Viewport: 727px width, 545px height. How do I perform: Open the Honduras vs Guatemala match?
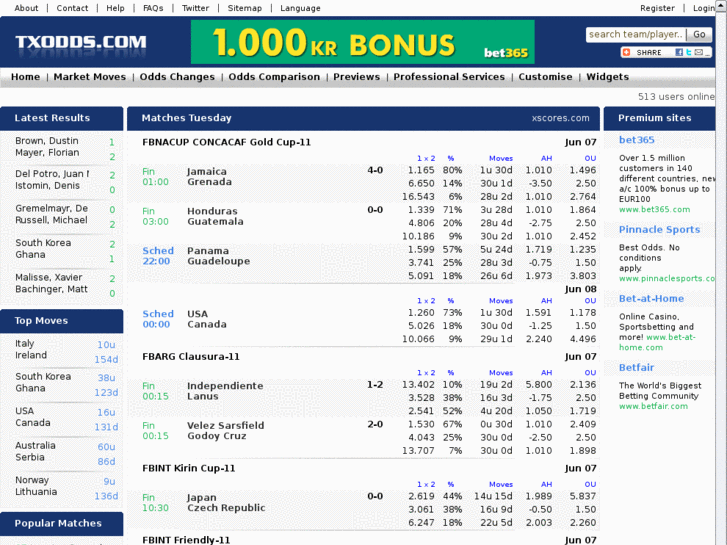click(x=215, y=216)
